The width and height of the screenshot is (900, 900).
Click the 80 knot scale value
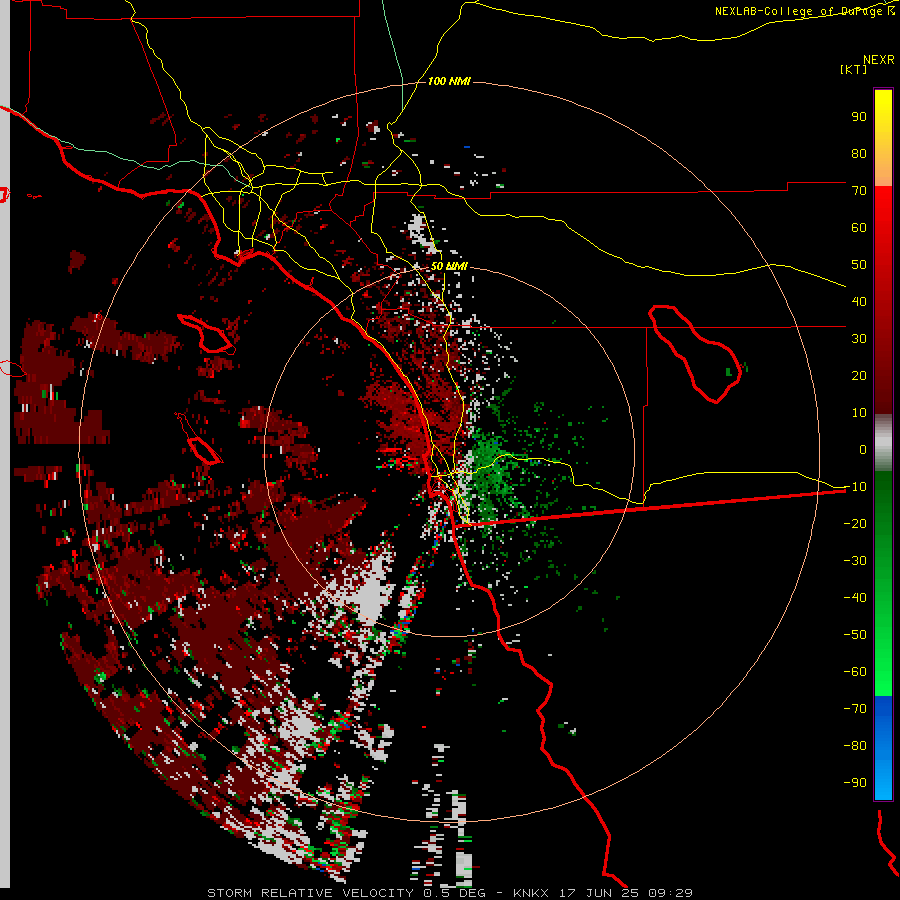click(x=859, y=154)
